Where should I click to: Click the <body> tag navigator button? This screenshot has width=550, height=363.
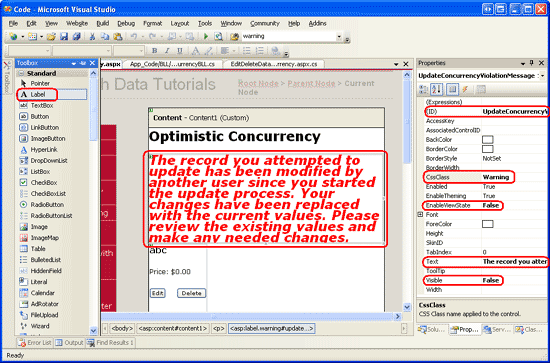click(x=122, y=329)
